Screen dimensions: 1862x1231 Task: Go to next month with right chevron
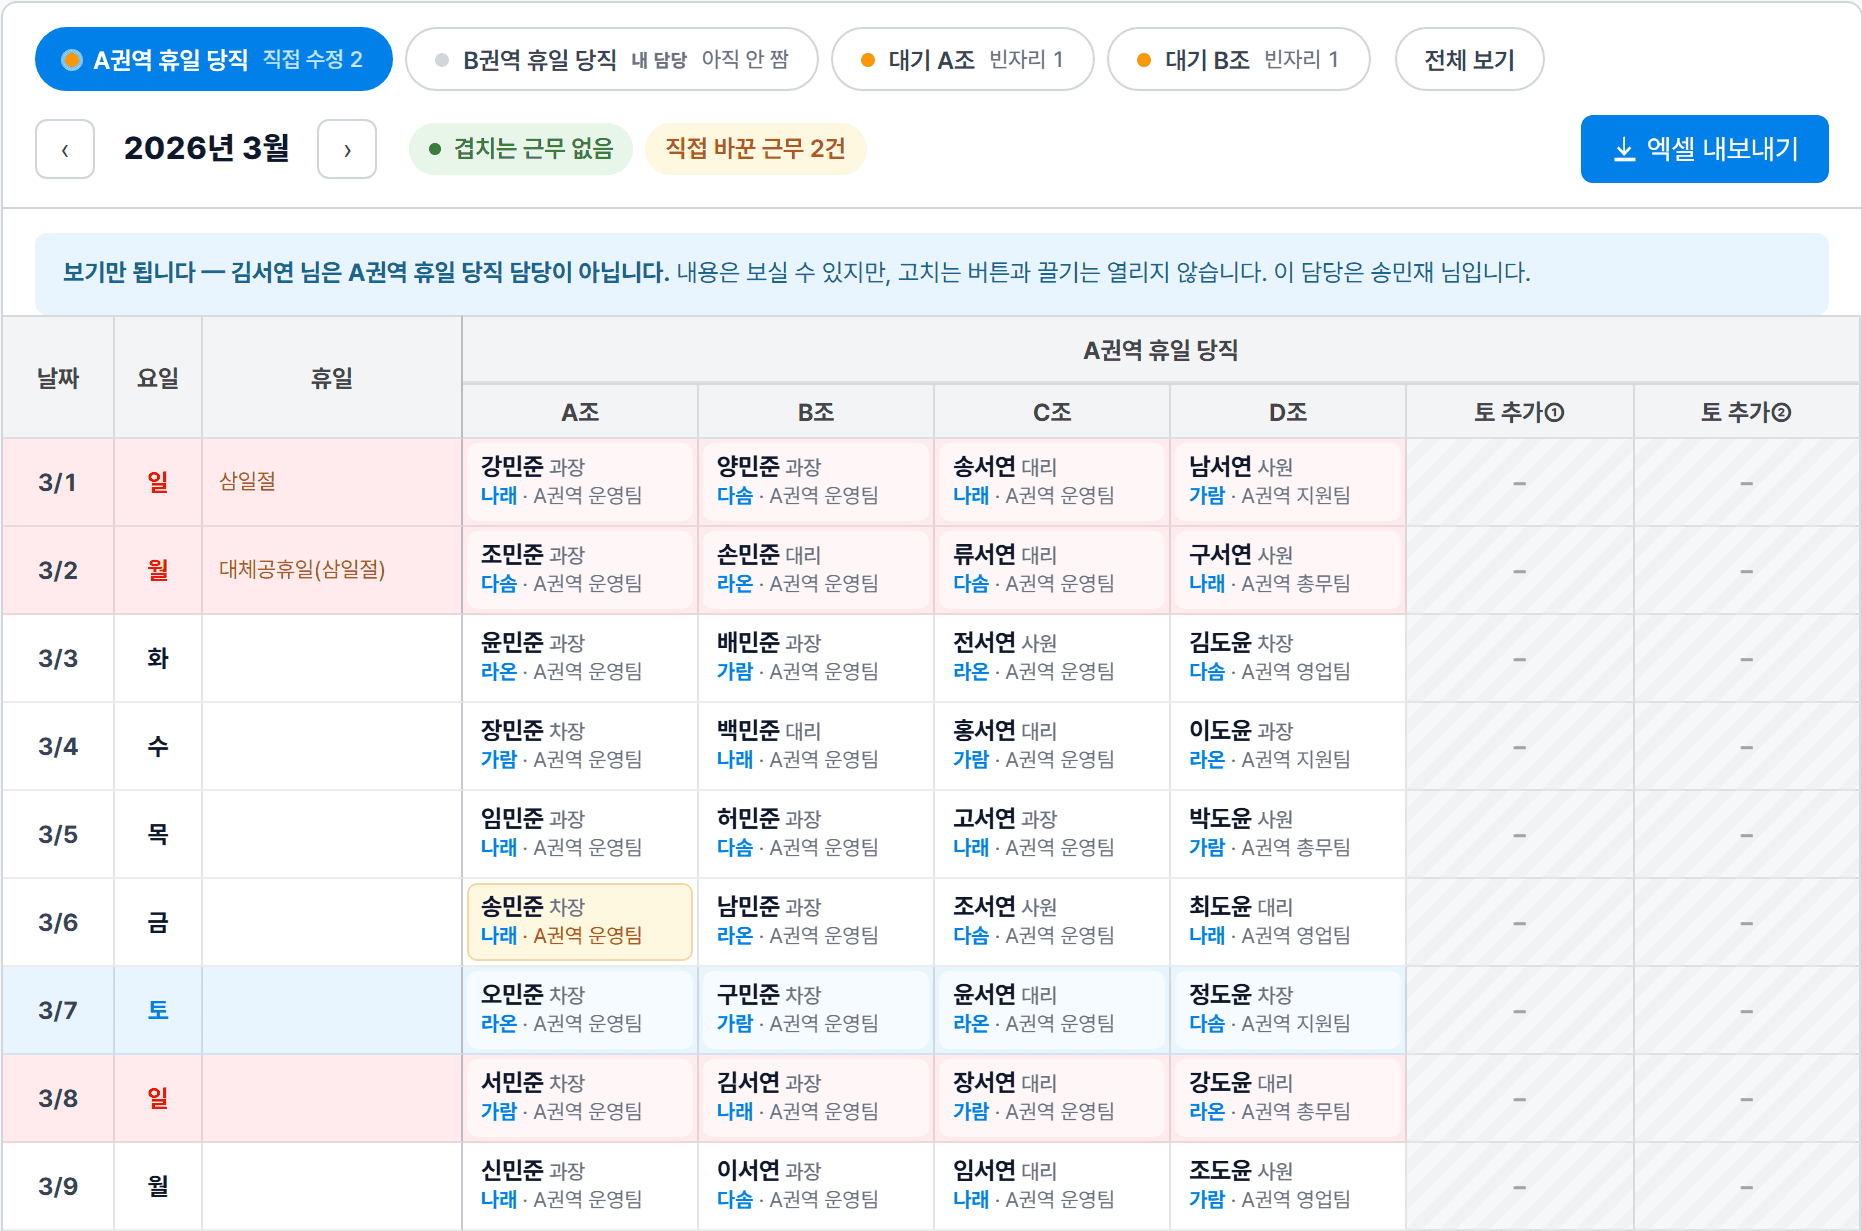347,149
